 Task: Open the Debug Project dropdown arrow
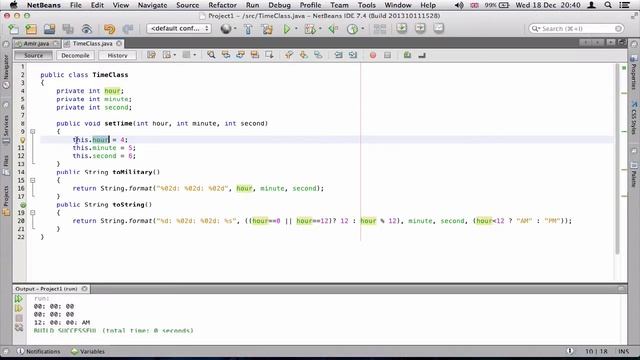tap(320, 29)
